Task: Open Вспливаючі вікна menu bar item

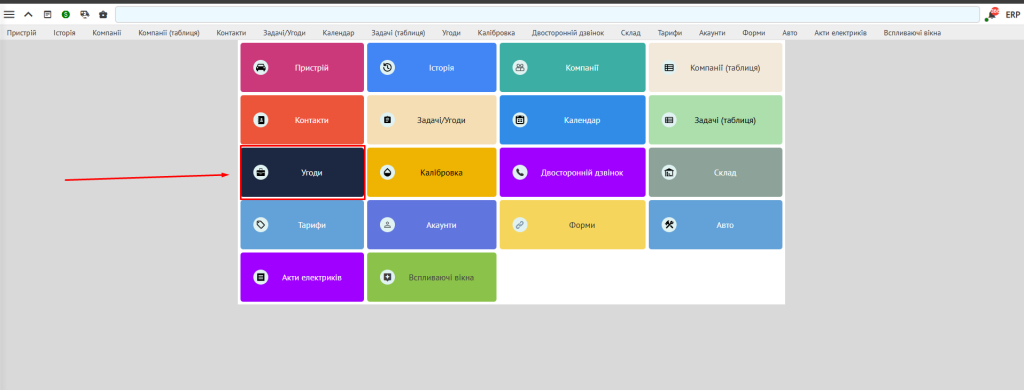Action: tap(912, 33)
